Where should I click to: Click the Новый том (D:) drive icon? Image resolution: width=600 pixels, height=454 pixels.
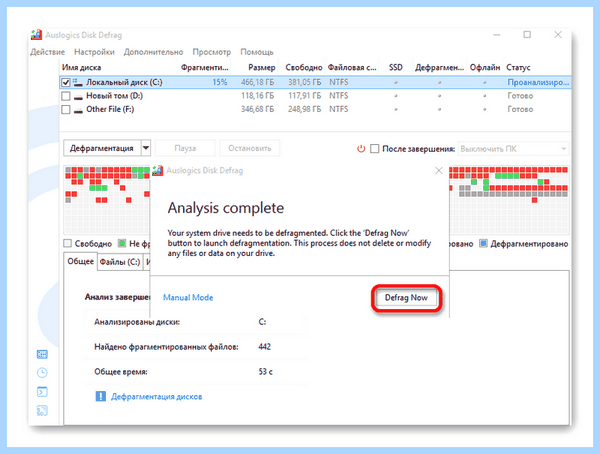pos(78,96)
